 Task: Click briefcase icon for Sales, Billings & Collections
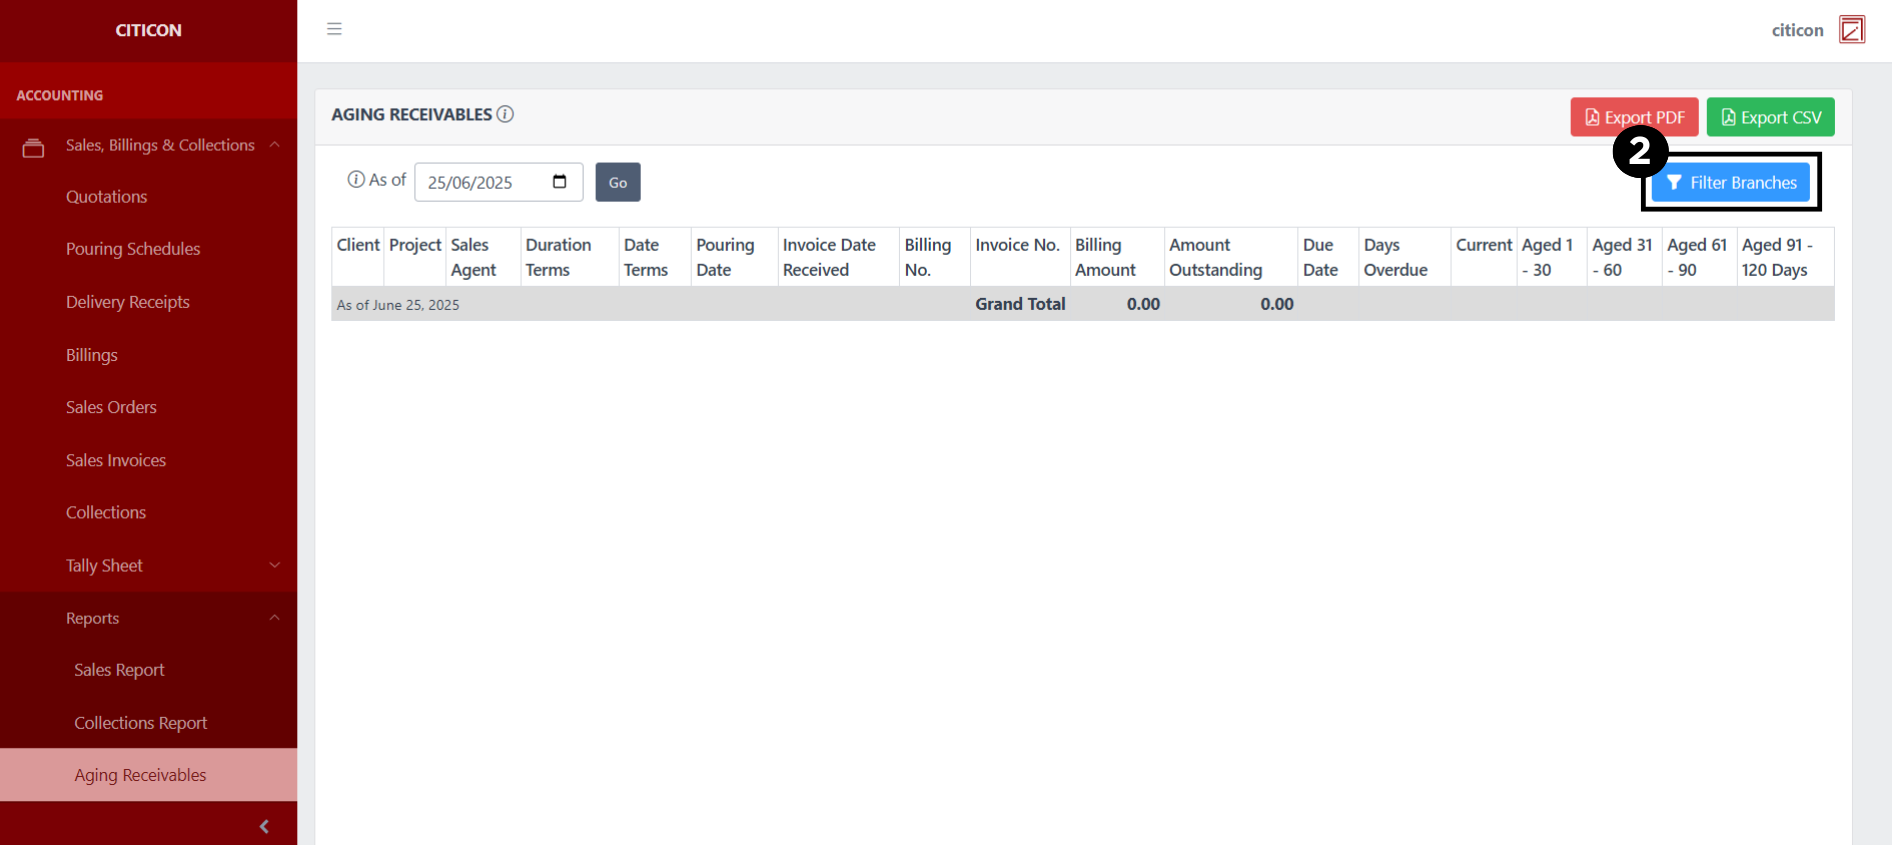(33, 148)
